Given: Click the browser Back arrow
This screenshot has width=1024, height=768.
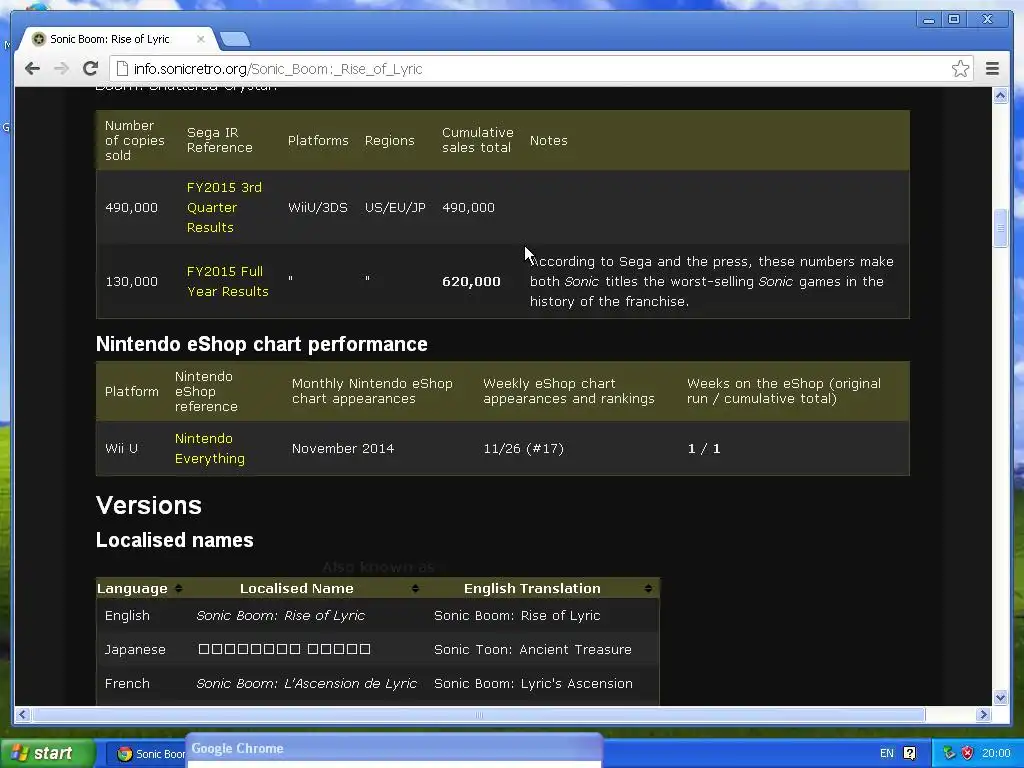Looking at the screenshot, I should pyautogui.click(x=32, y=69).
